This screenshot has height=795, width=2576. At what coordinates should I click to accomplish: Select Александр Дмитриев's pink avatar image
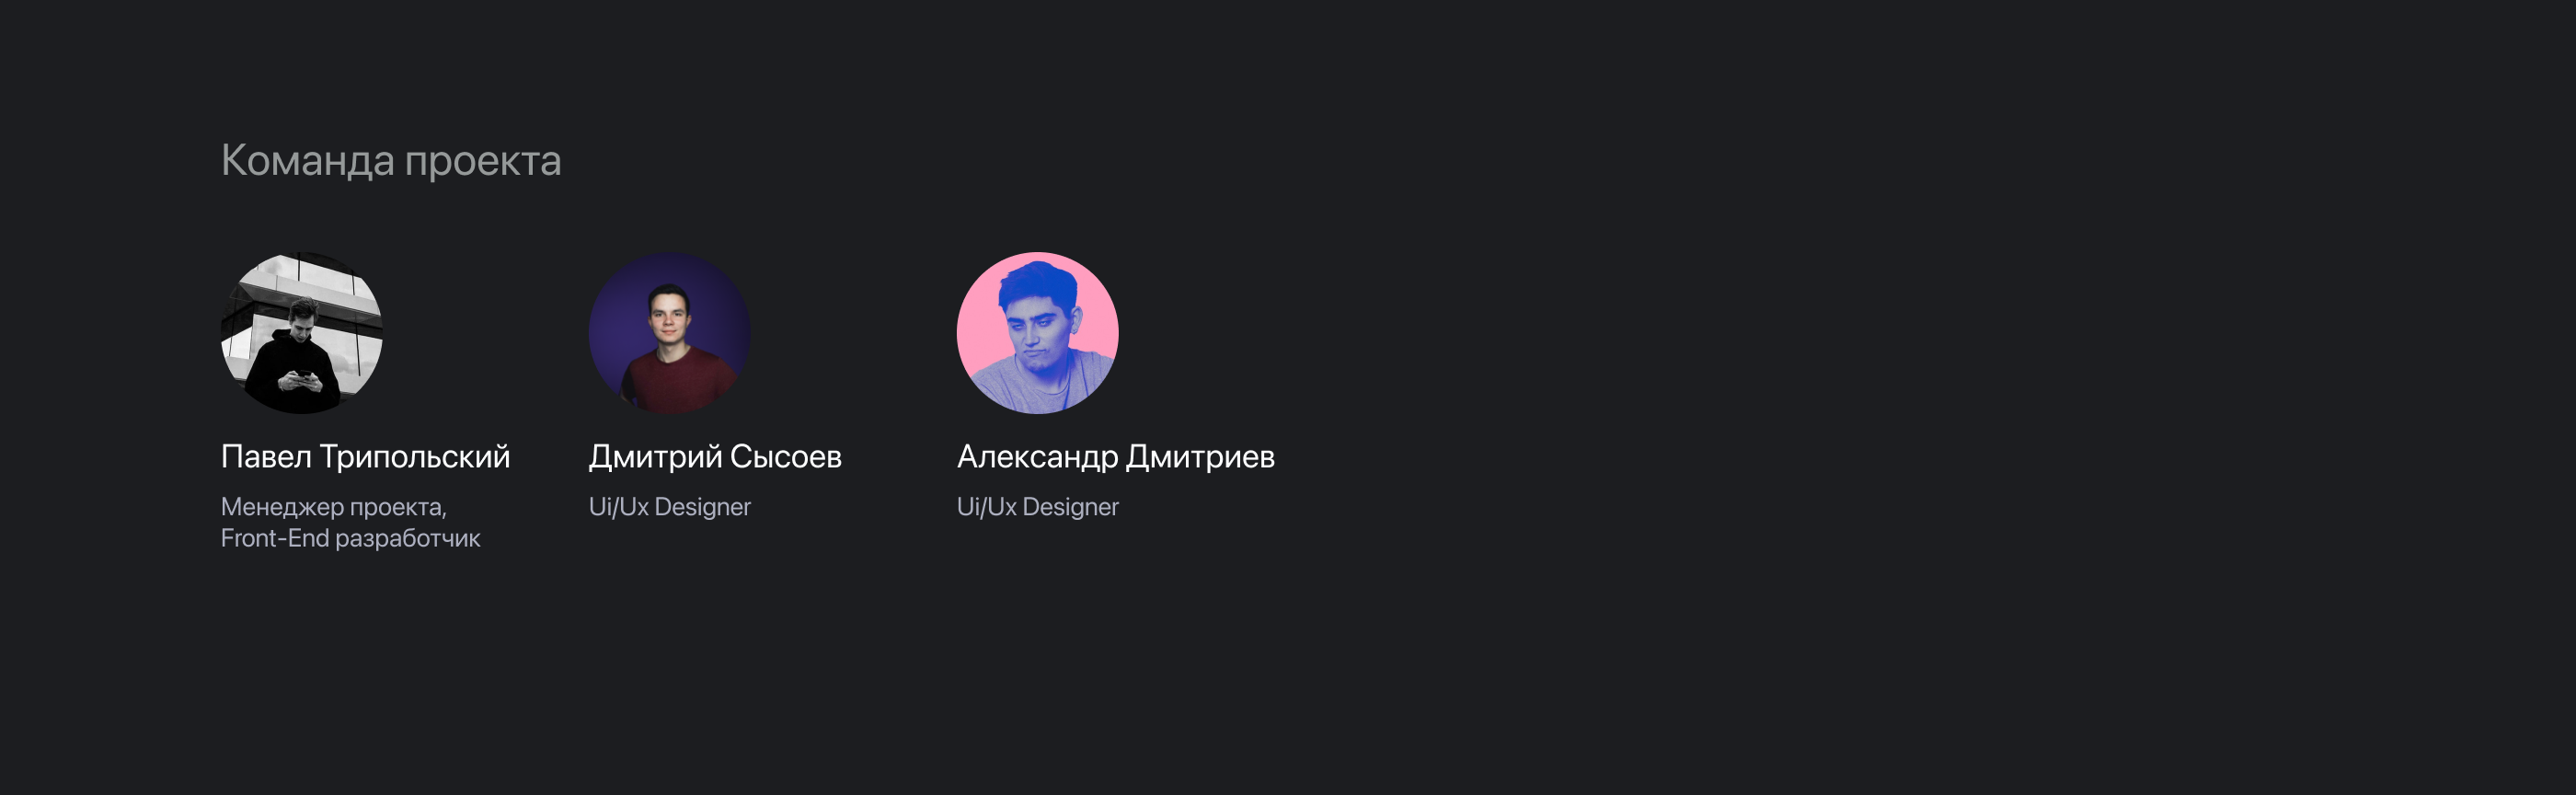[1037, 333]
